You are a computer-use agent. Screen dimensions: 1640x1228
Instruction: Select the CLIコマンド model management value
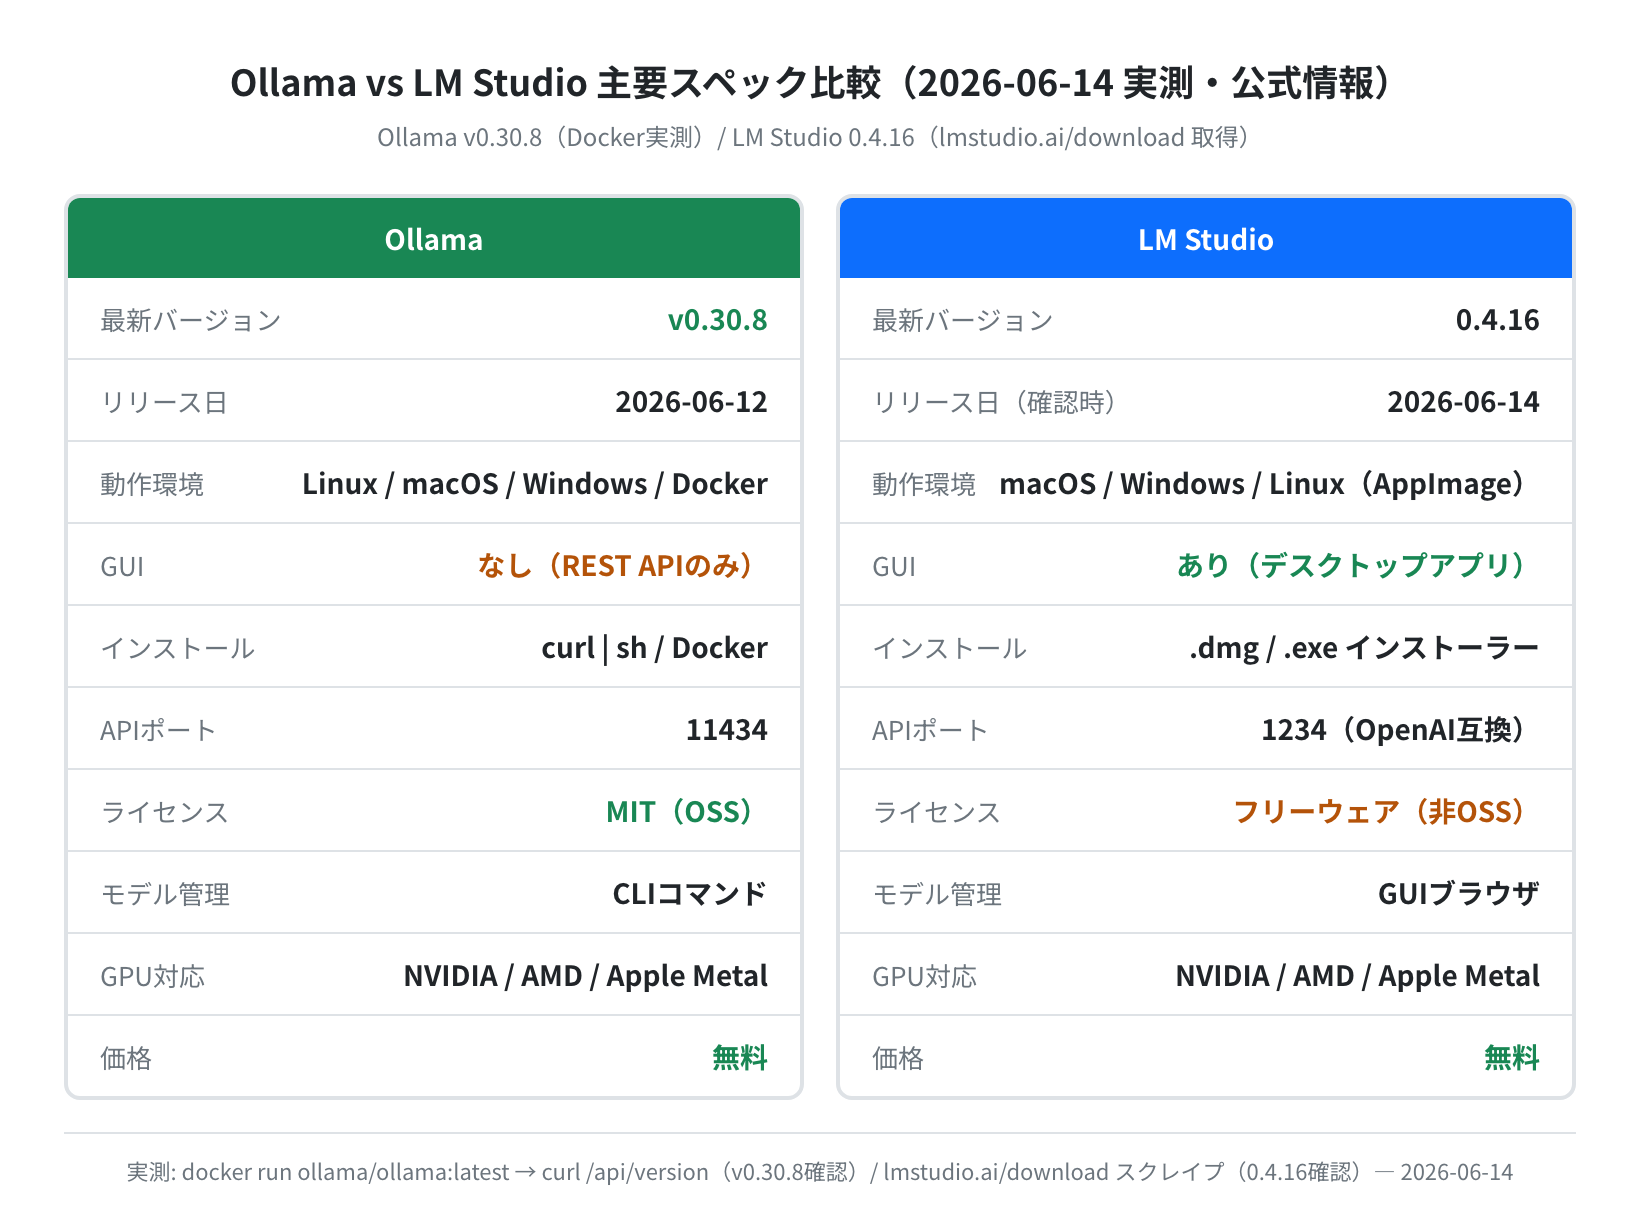point(690,894)
